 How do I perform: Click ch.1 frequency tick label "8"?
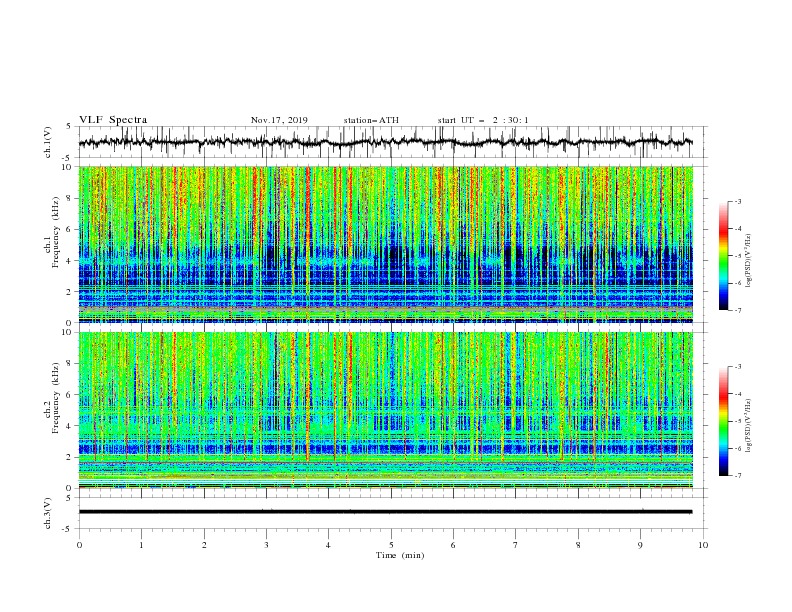70,198
